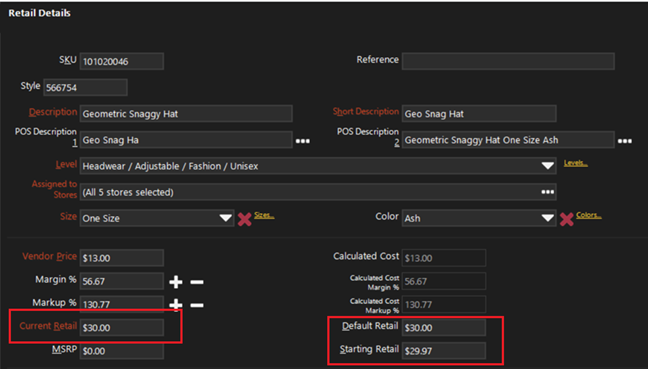Select the Assigned to Stores field
This screenshot has height=369, width=648.
tap(318, 192)
